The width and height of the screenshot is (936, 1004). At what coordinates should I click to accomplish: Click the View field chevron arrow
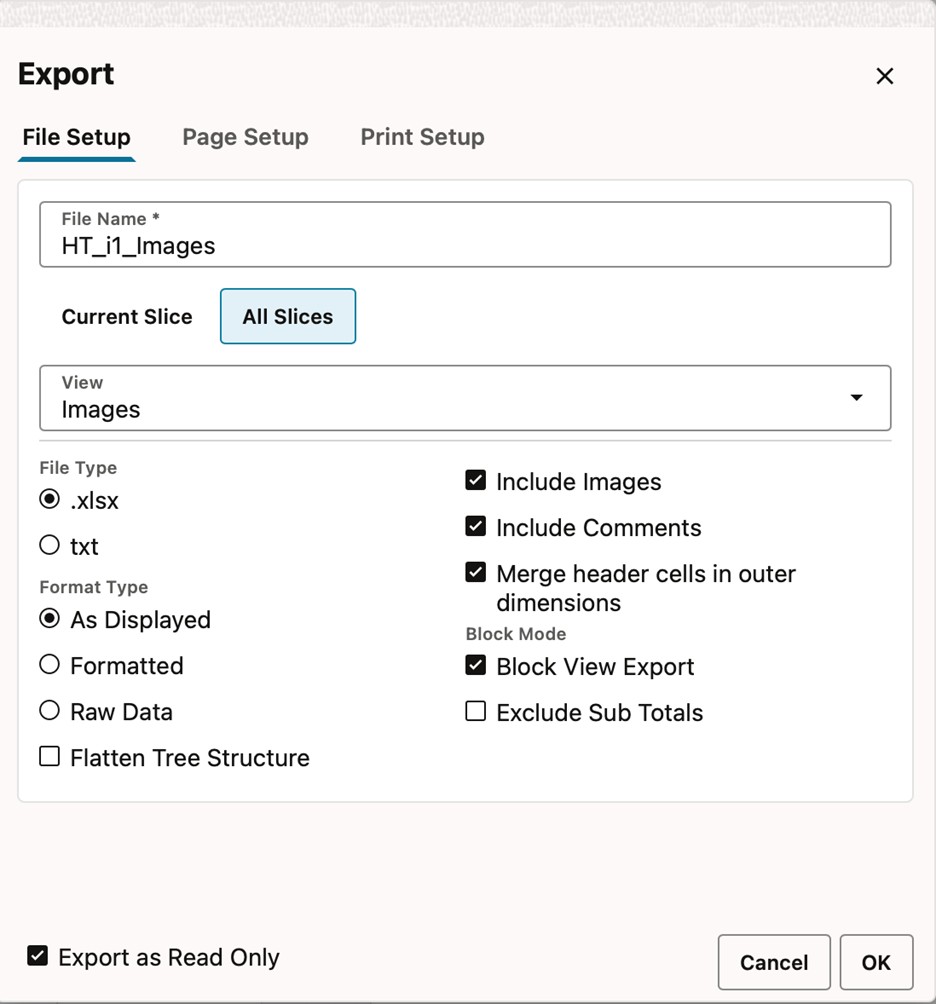(x=856, y=397)
